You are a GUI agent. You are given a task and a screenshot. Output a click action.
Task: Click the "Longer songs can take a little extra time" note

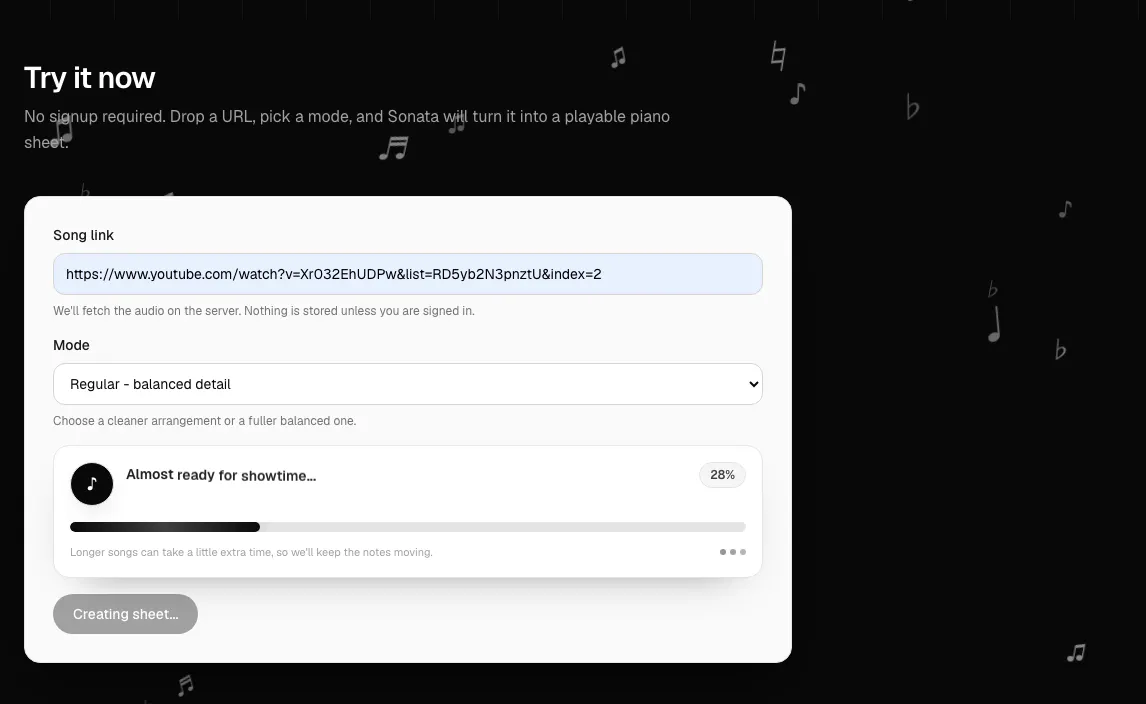pos(251,552)
